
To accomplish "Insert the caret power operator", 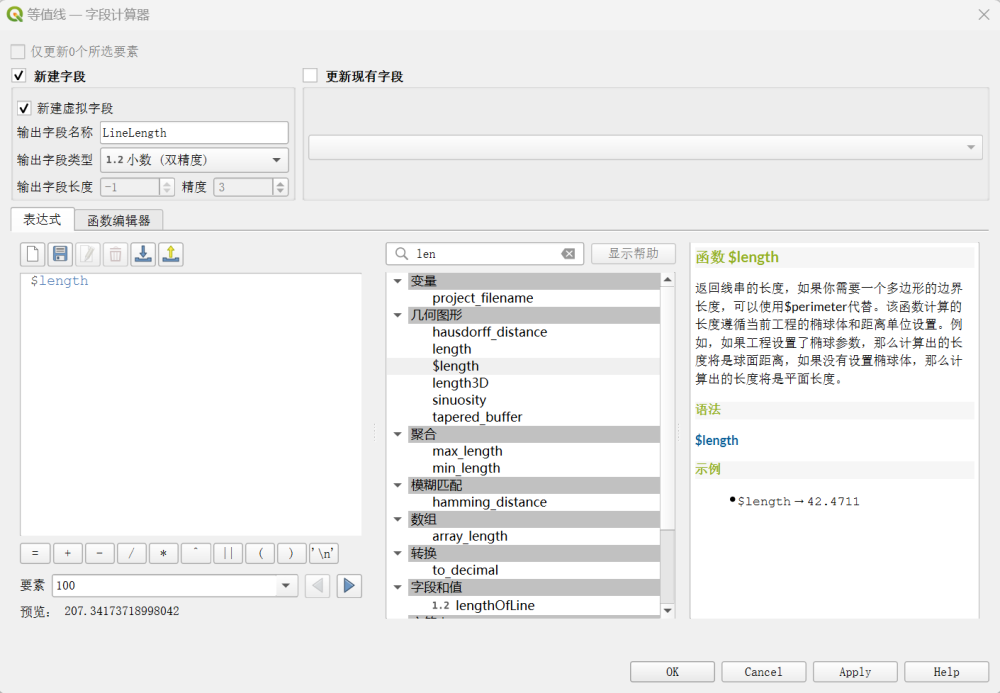I will (x=196, y=553).
